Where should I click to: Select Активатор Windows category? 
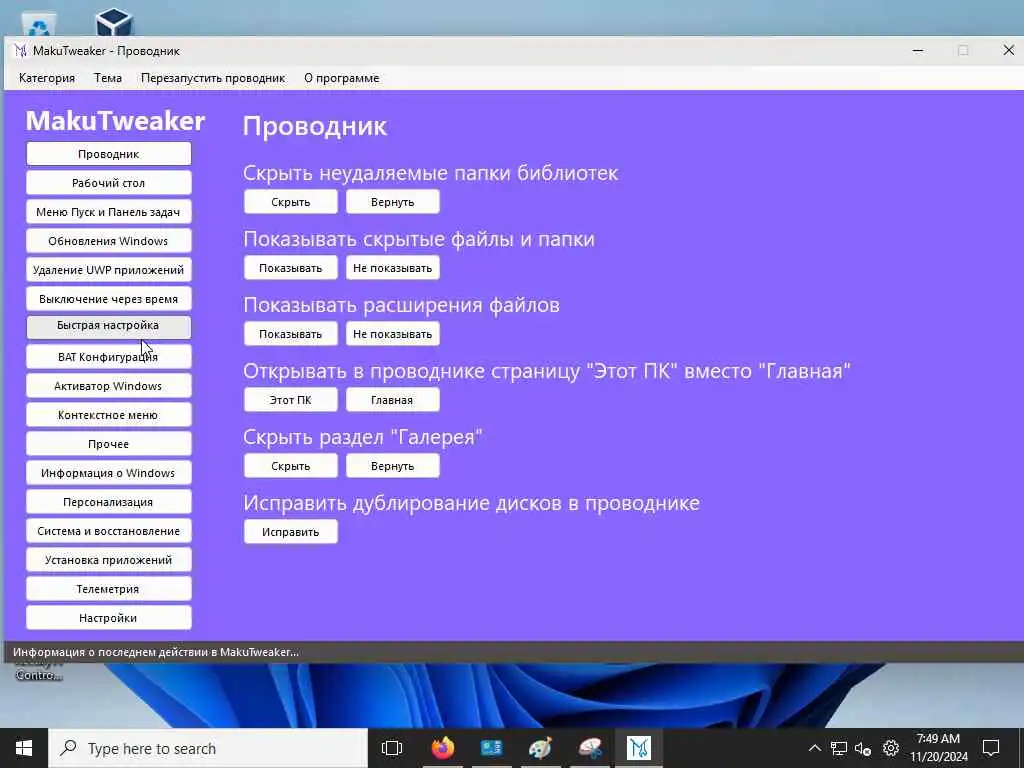108,386
